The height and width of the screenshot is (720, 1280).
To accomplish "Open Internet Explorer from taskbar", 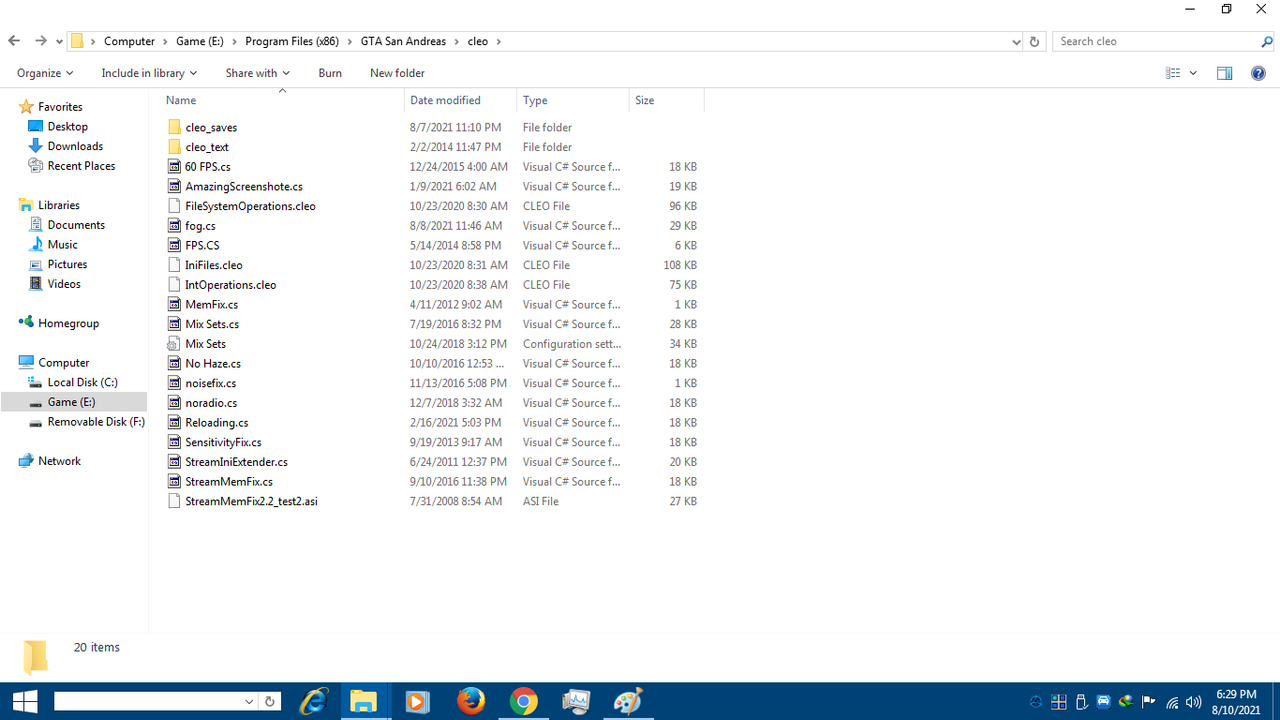I will tap(313, 701).
